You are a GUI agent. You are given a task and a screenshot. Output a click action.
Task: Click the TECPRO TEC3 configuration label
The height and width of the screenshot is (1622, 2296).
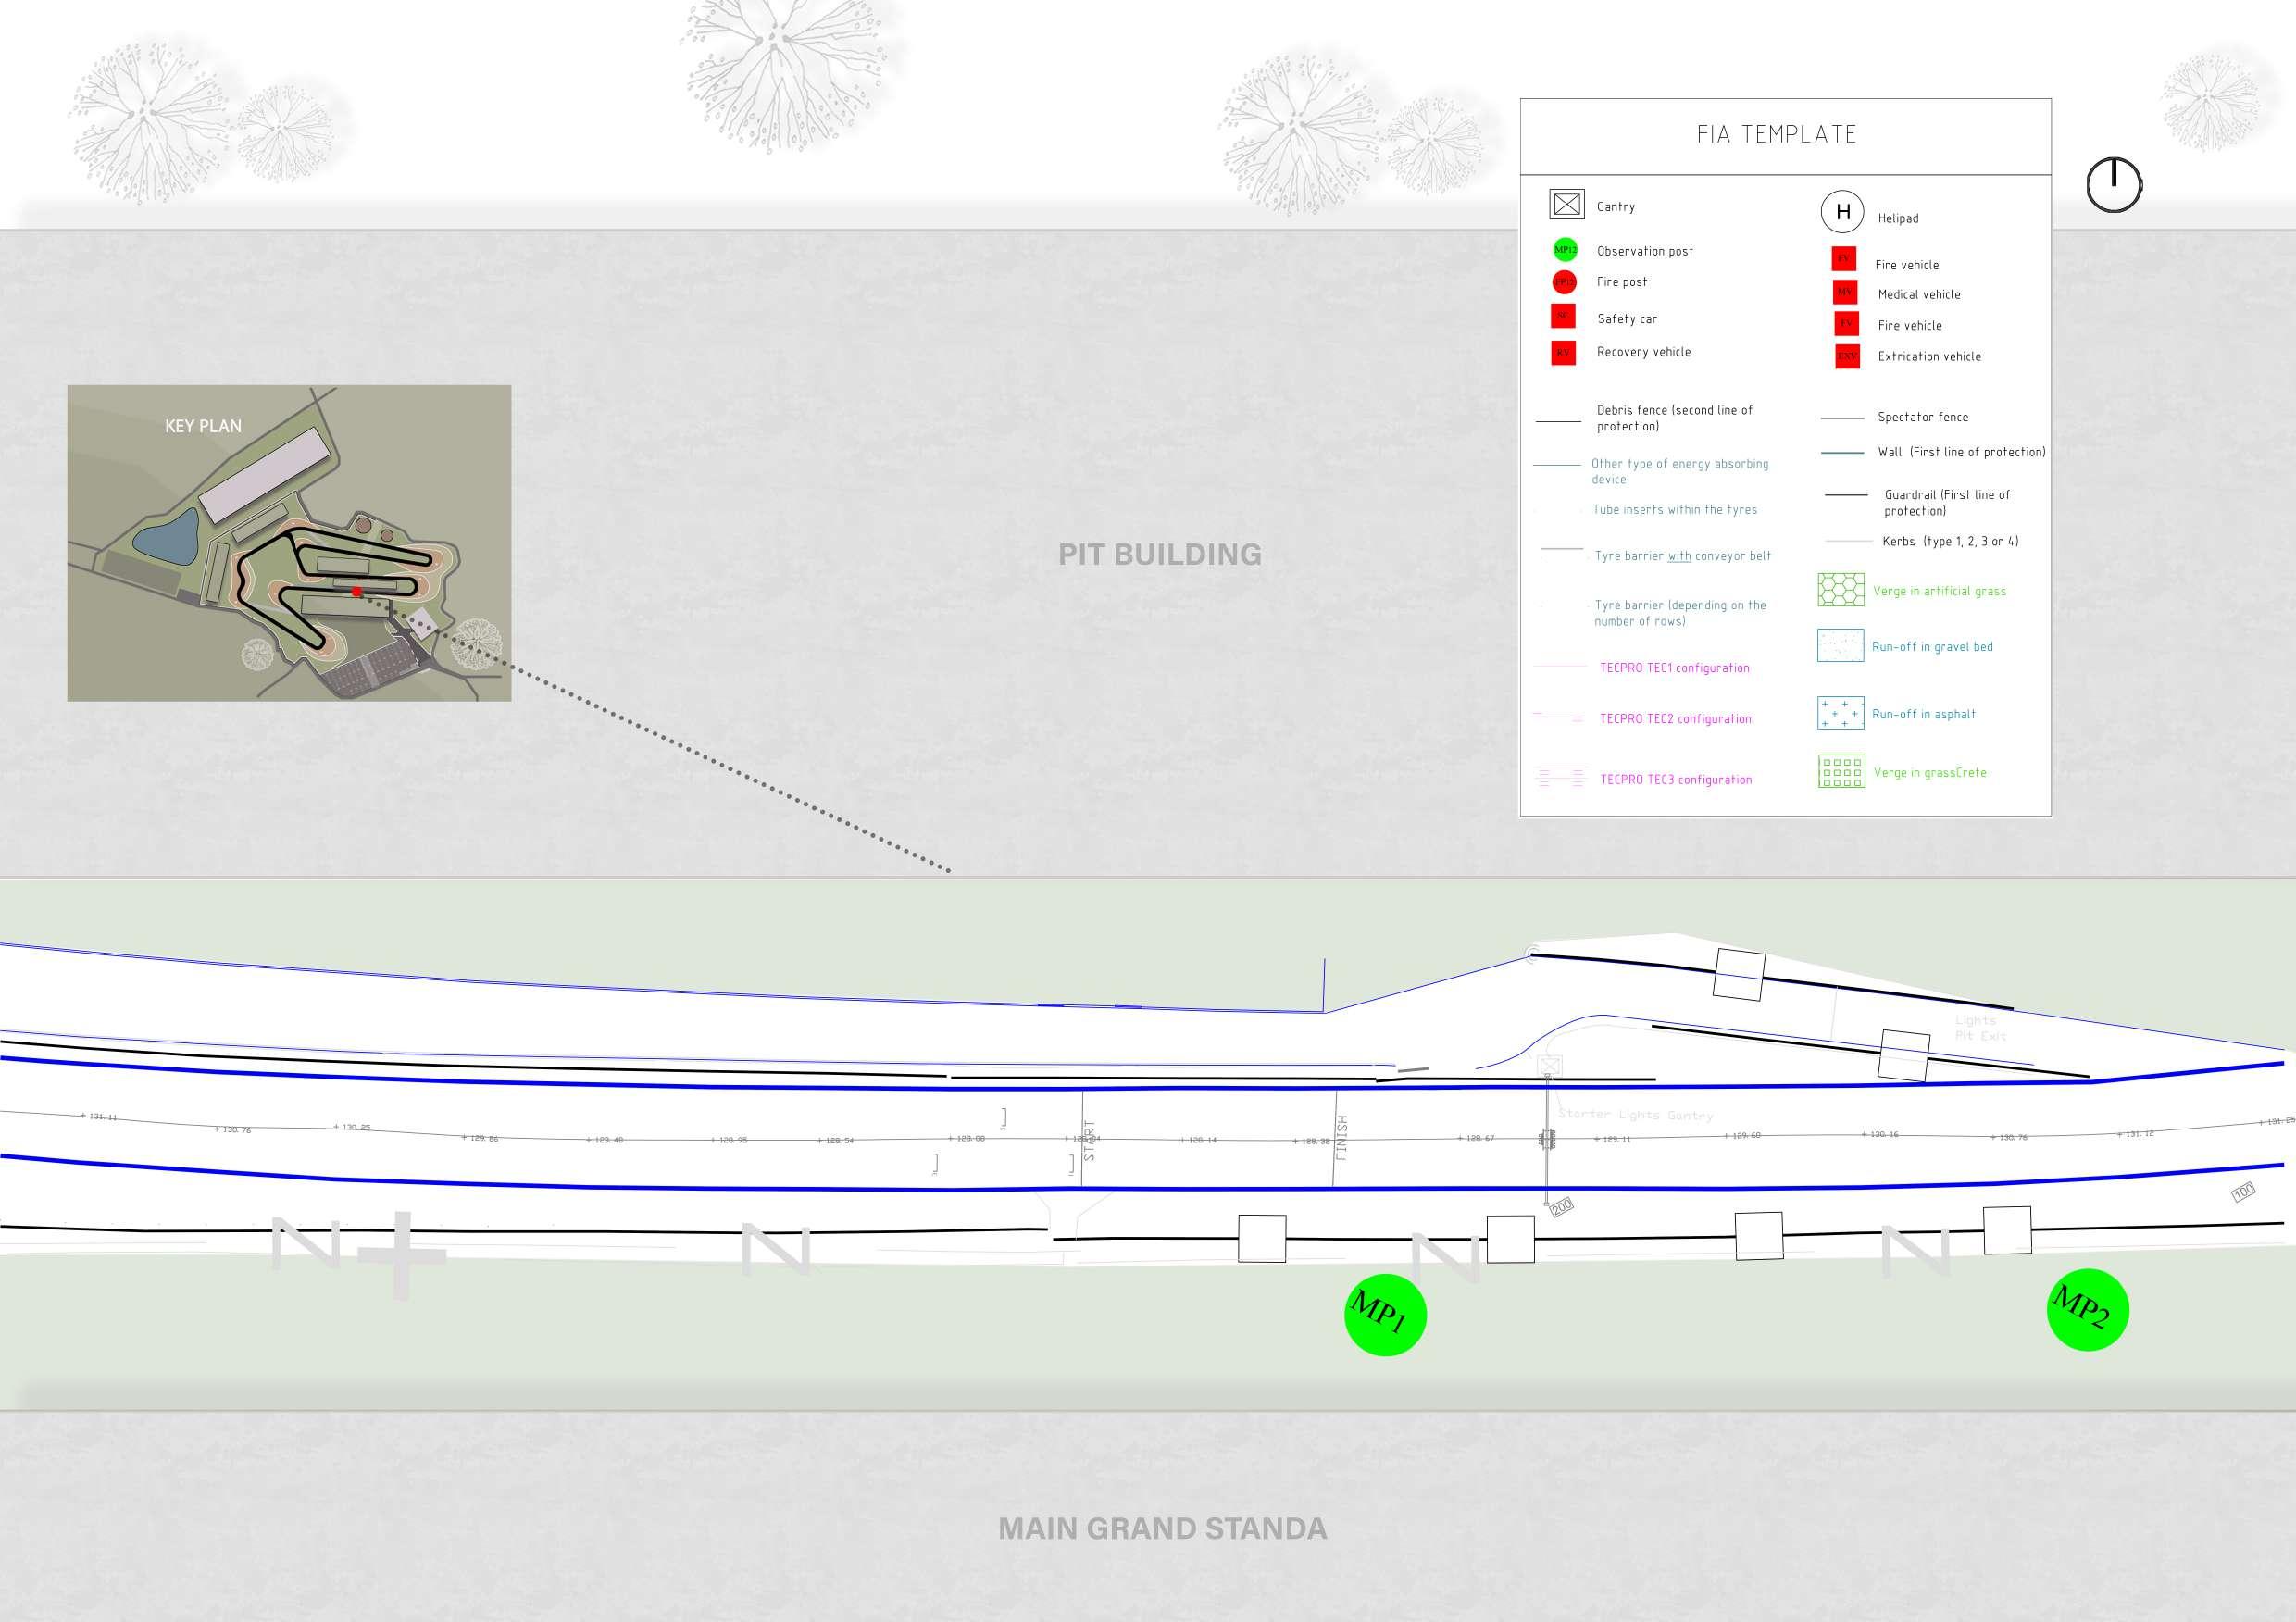tap(1676, 780)
